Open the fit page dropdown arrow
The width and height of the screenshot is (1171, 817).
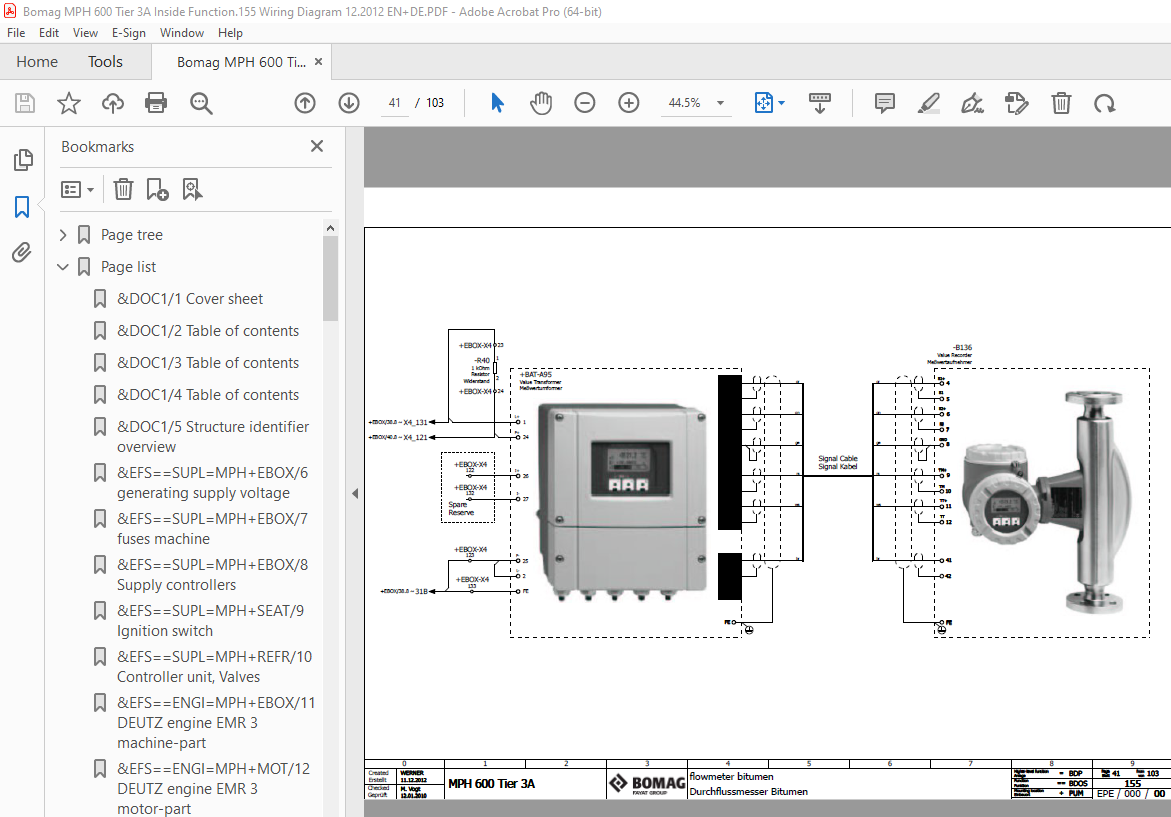click(781, 103)
